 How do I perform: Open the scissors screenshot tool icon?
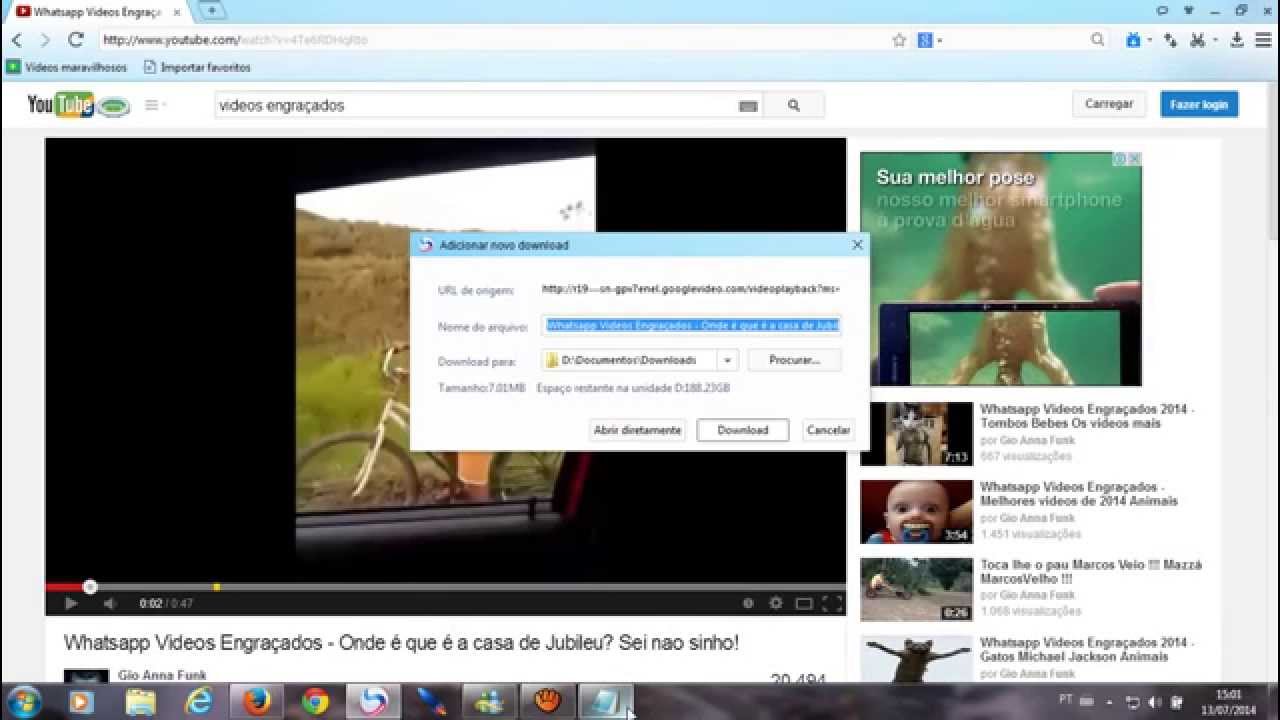click(x=1197, y=40)
